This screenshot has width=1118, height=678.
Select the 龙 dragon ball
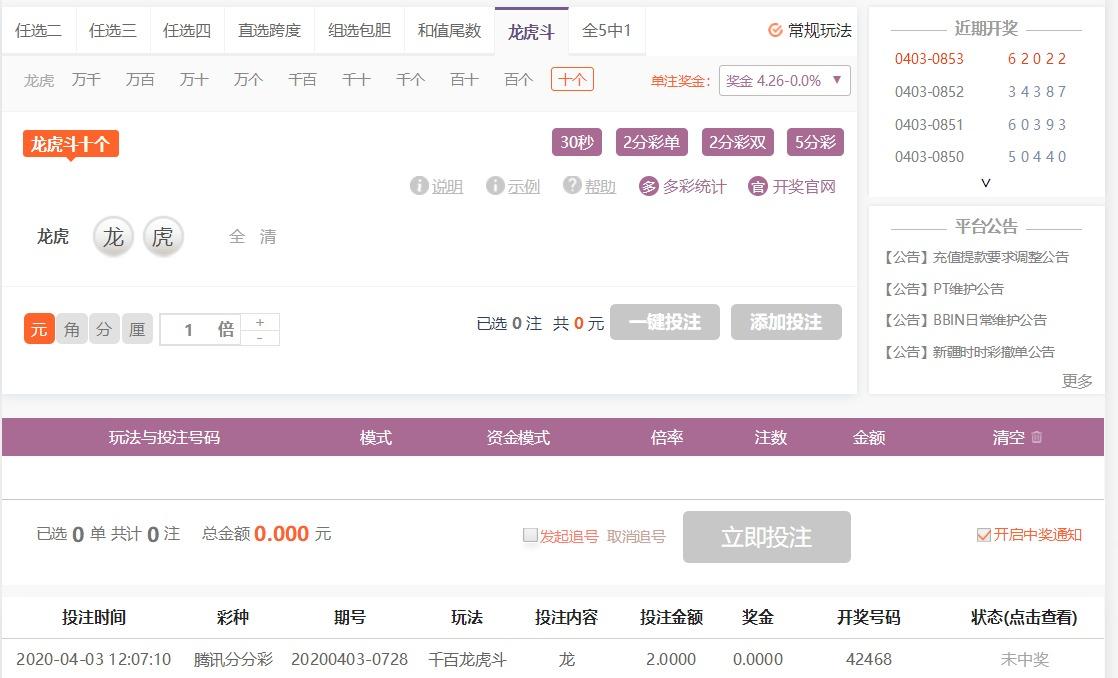tap(113, 237)
